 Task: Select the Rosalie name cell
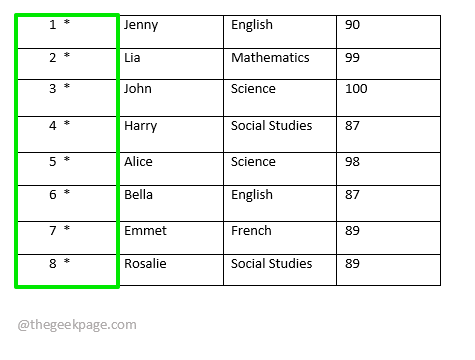coord(171,270)
